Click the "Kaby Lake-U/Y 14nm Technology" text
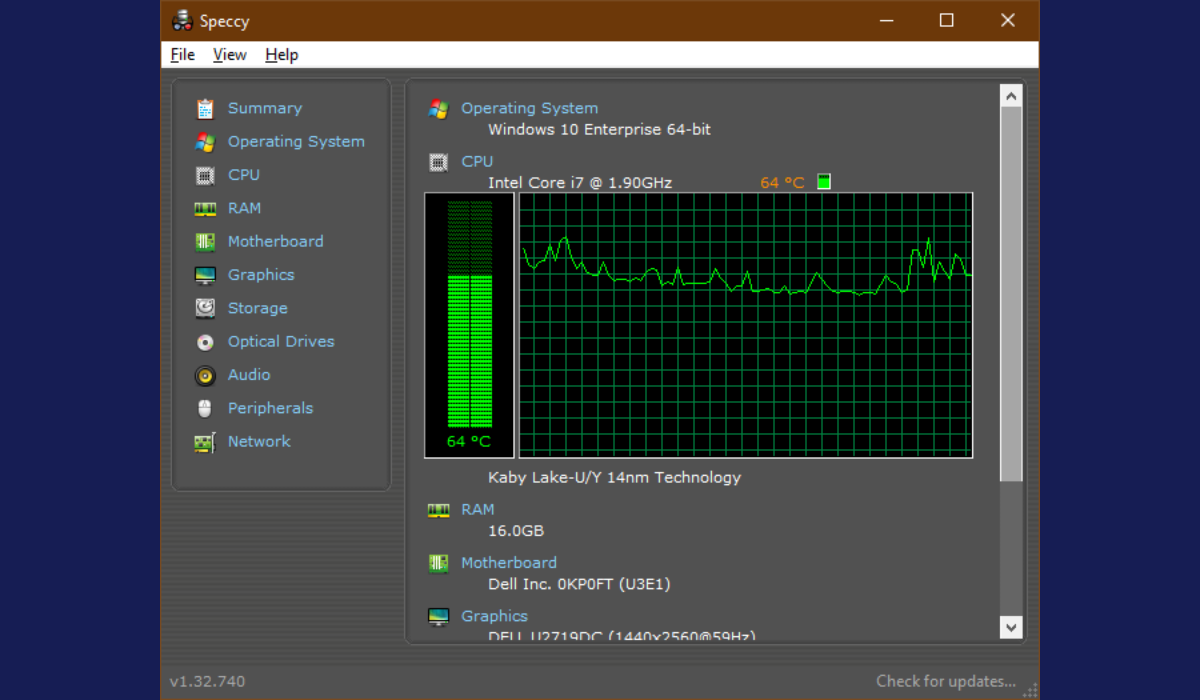Screen dimensions: 1200x700 pos(615,477)
